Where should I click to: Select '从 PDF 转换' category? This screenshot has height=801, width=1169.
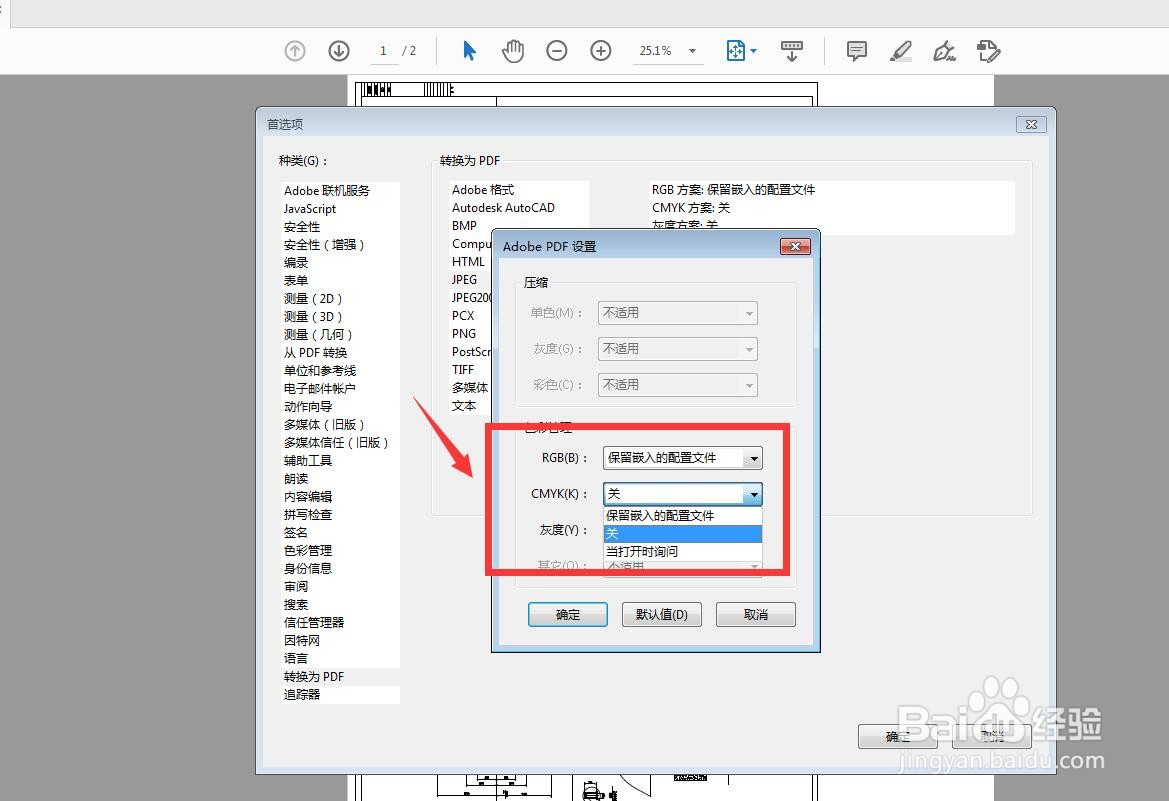(315, 353)
